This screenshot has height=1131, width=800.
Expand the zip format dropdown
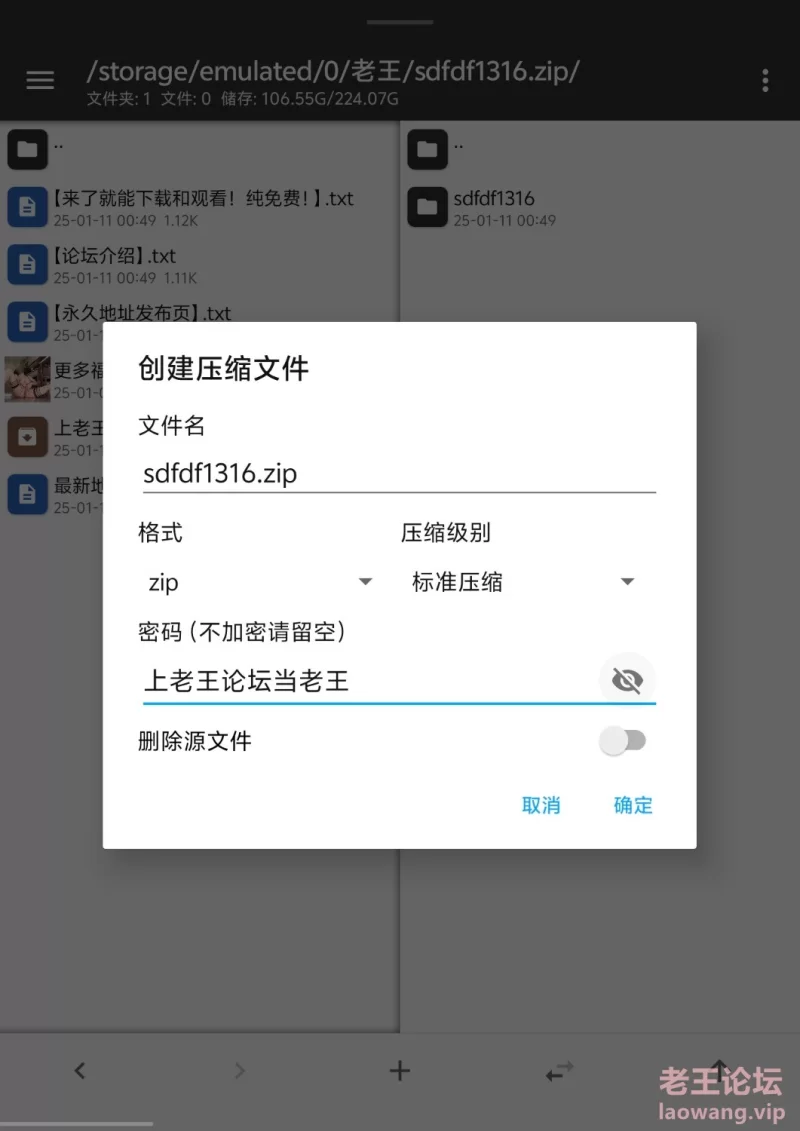point(258,582)
